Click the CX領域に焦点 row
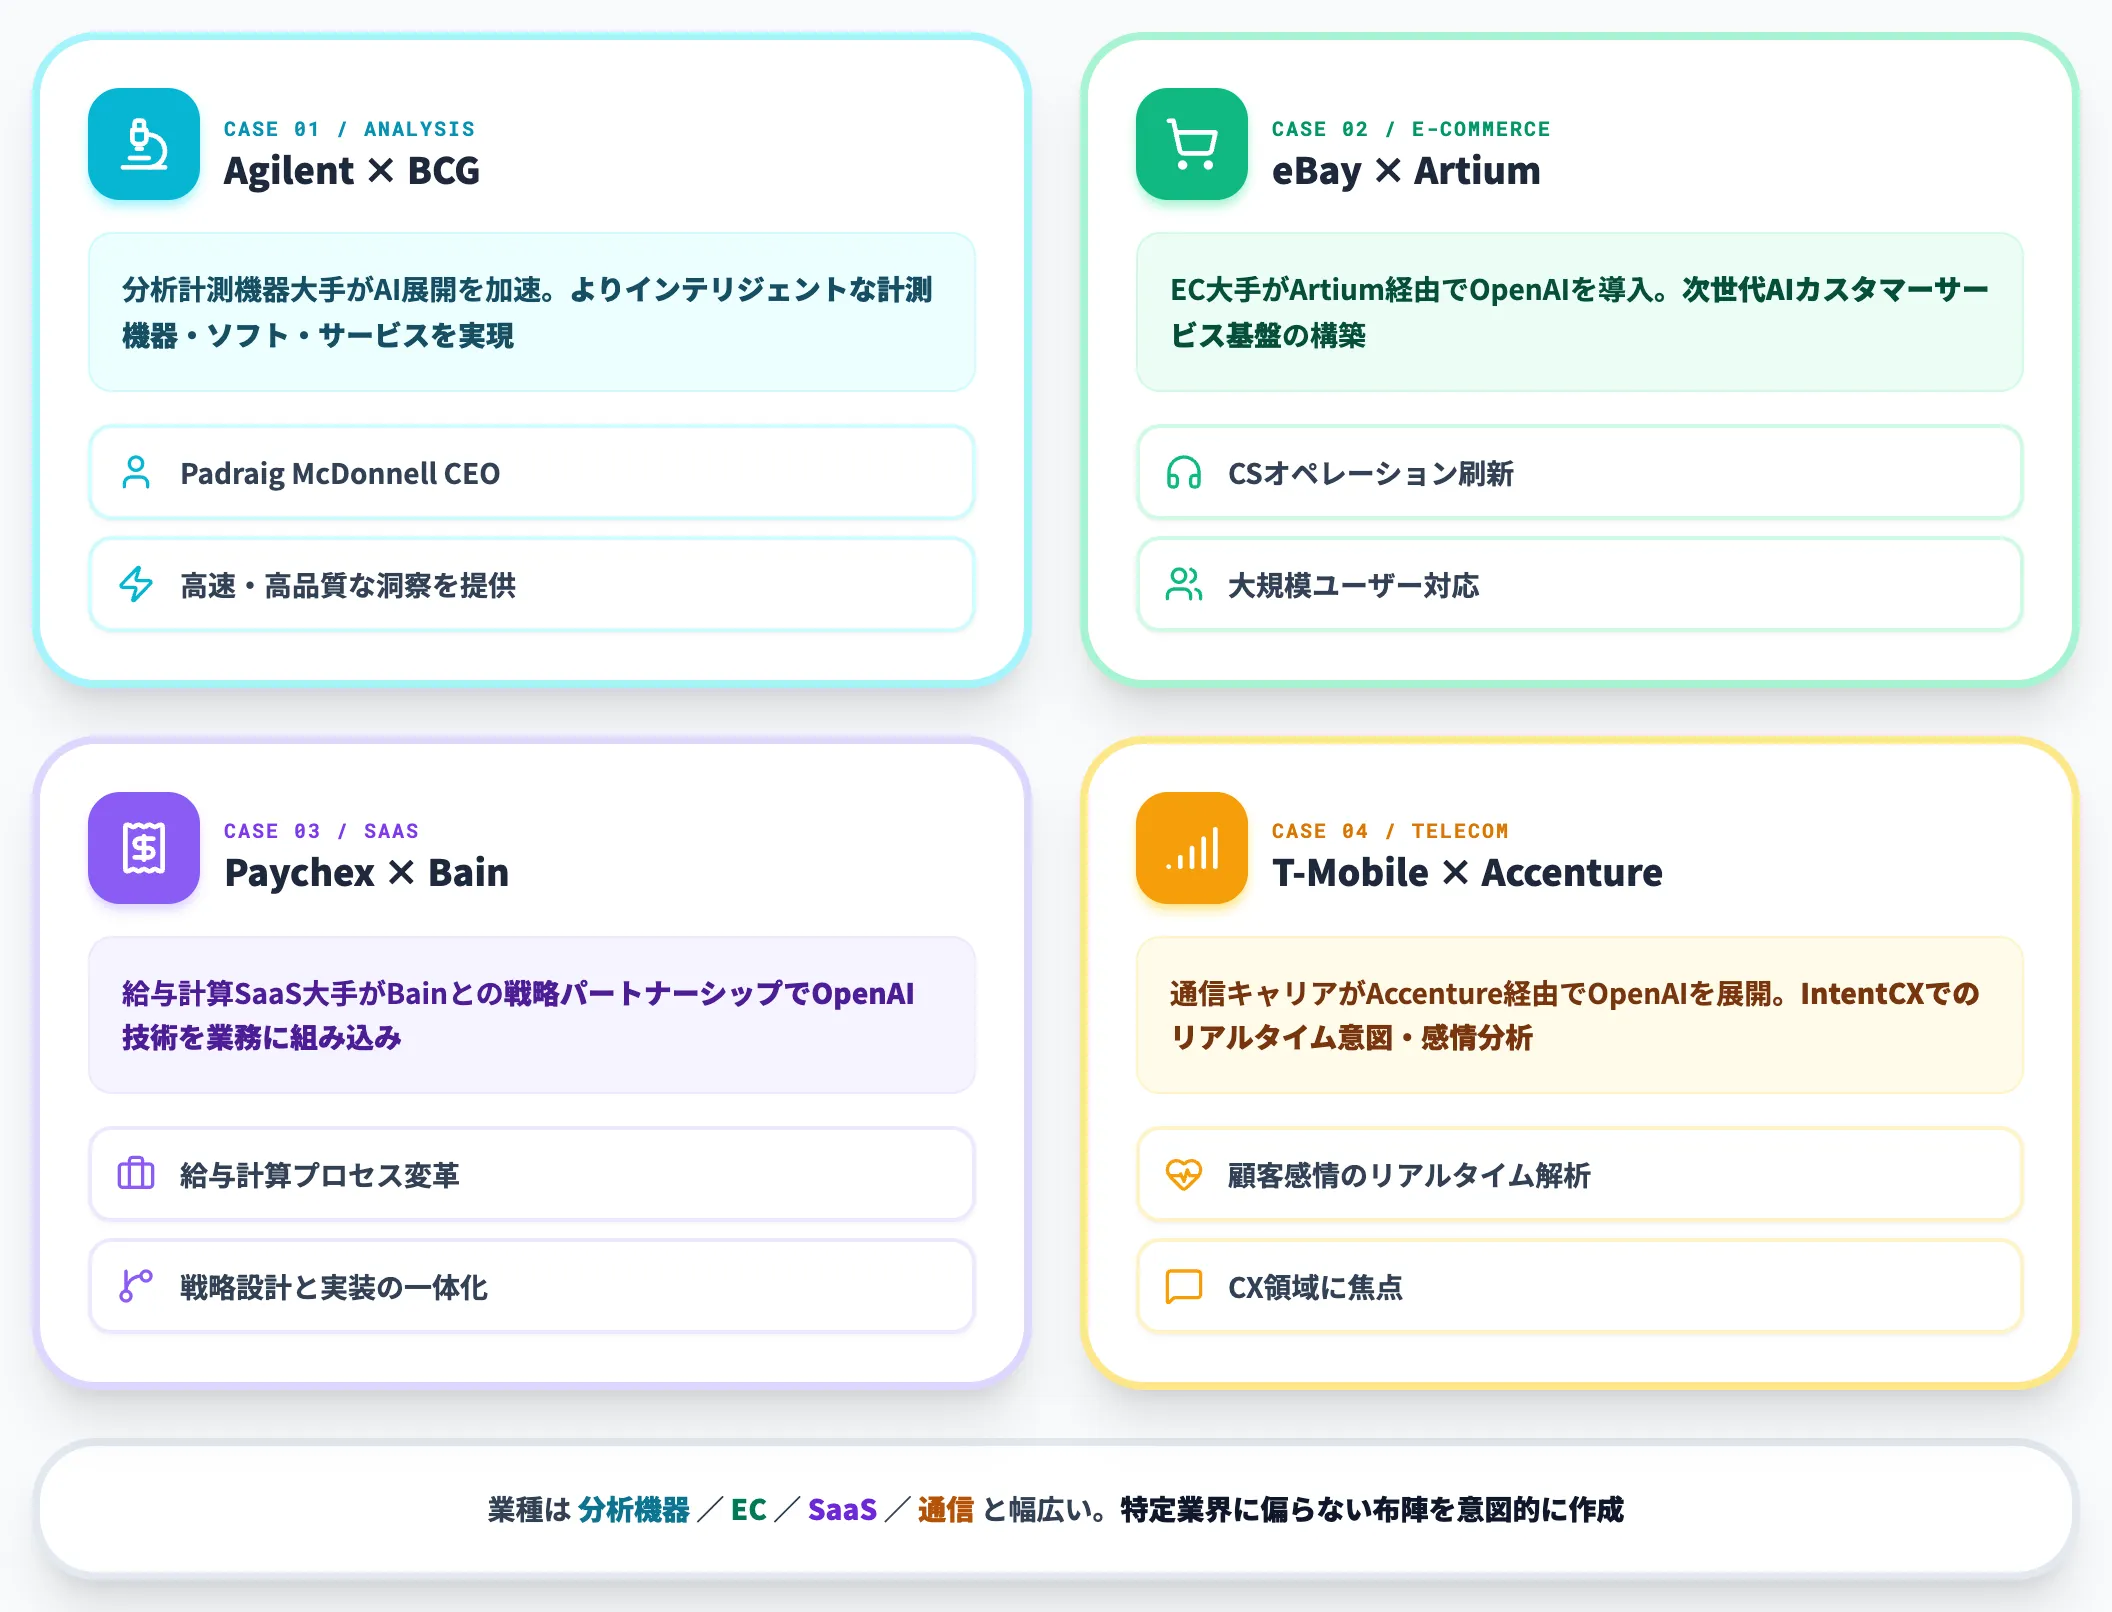Viewport: 2112px width, 1612px height. 1580,1287
